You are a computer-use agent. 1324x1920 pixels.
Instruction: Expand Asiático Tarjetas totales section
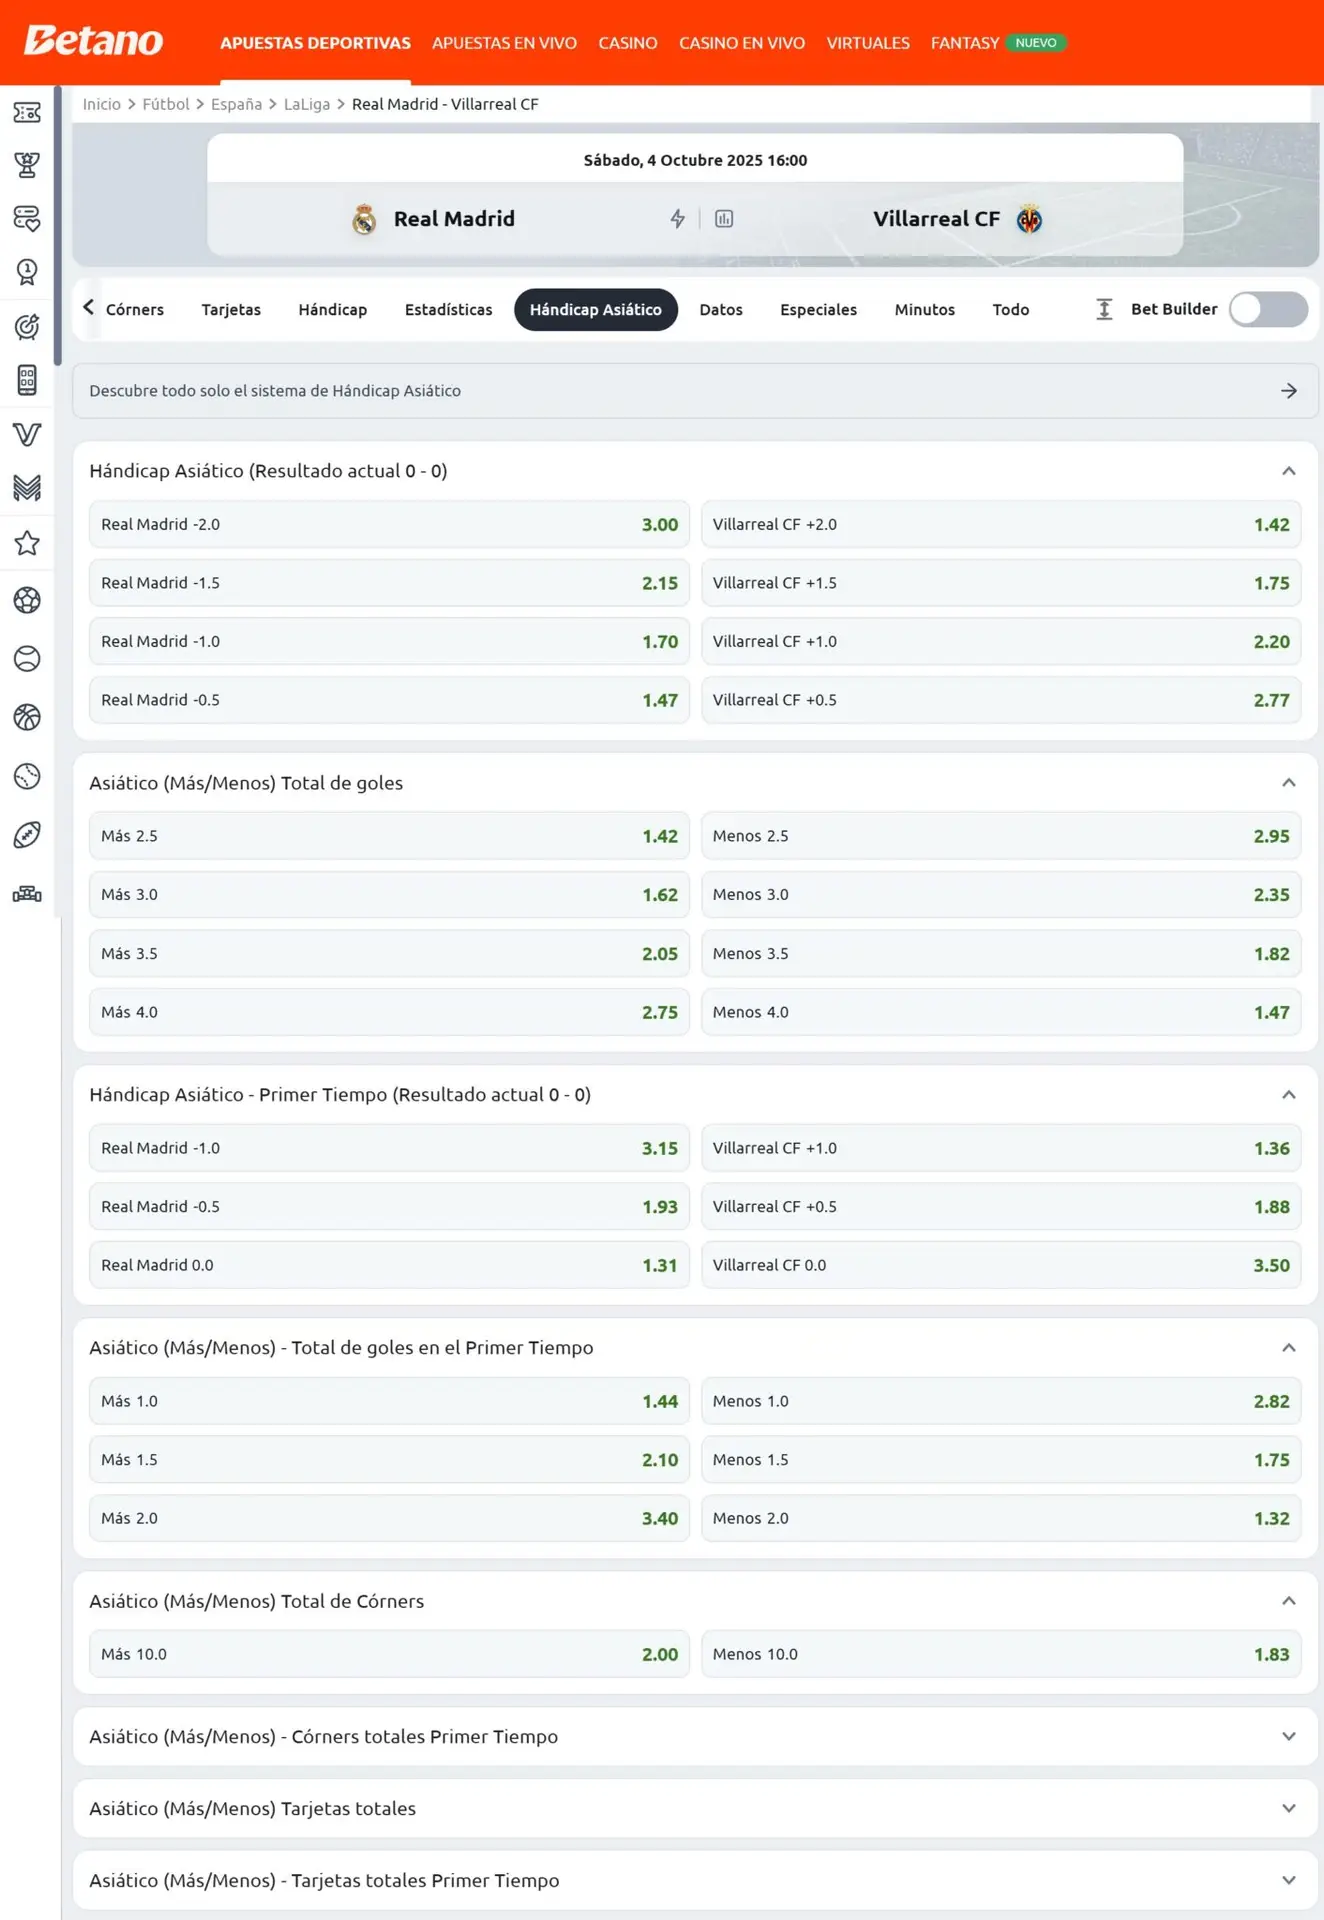1288,1808
